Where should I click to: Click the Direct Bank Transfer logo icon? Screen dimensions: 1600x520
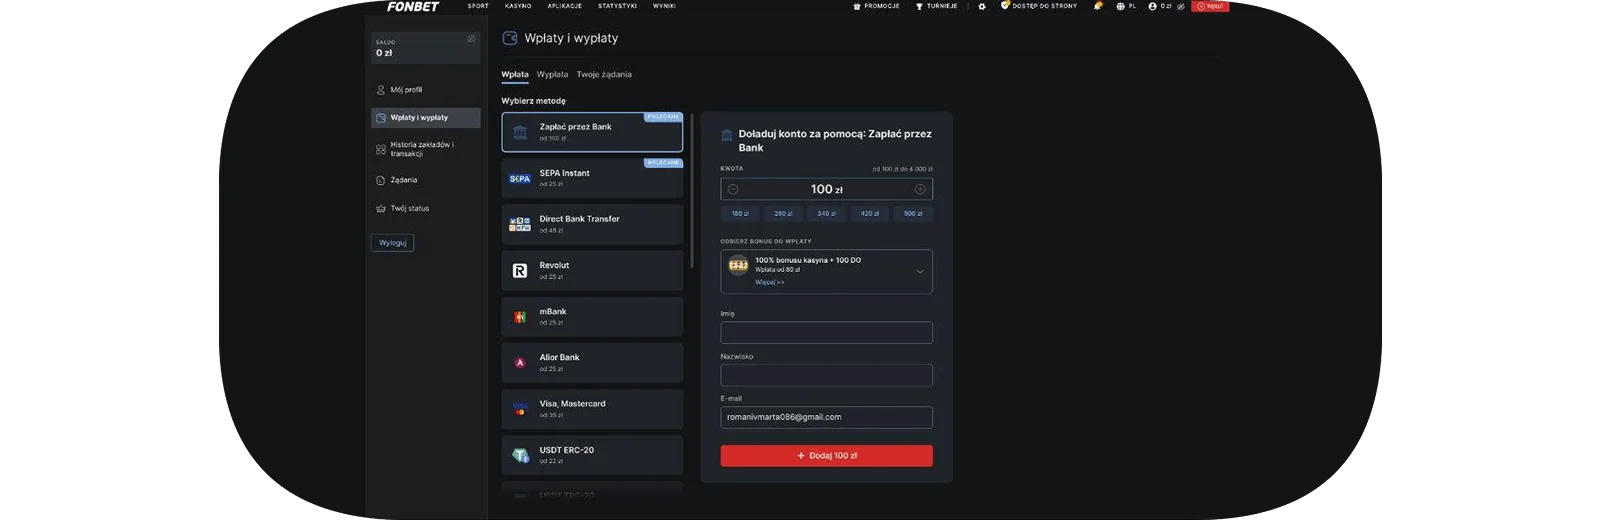pyautogui.click(x=520, y=224)
